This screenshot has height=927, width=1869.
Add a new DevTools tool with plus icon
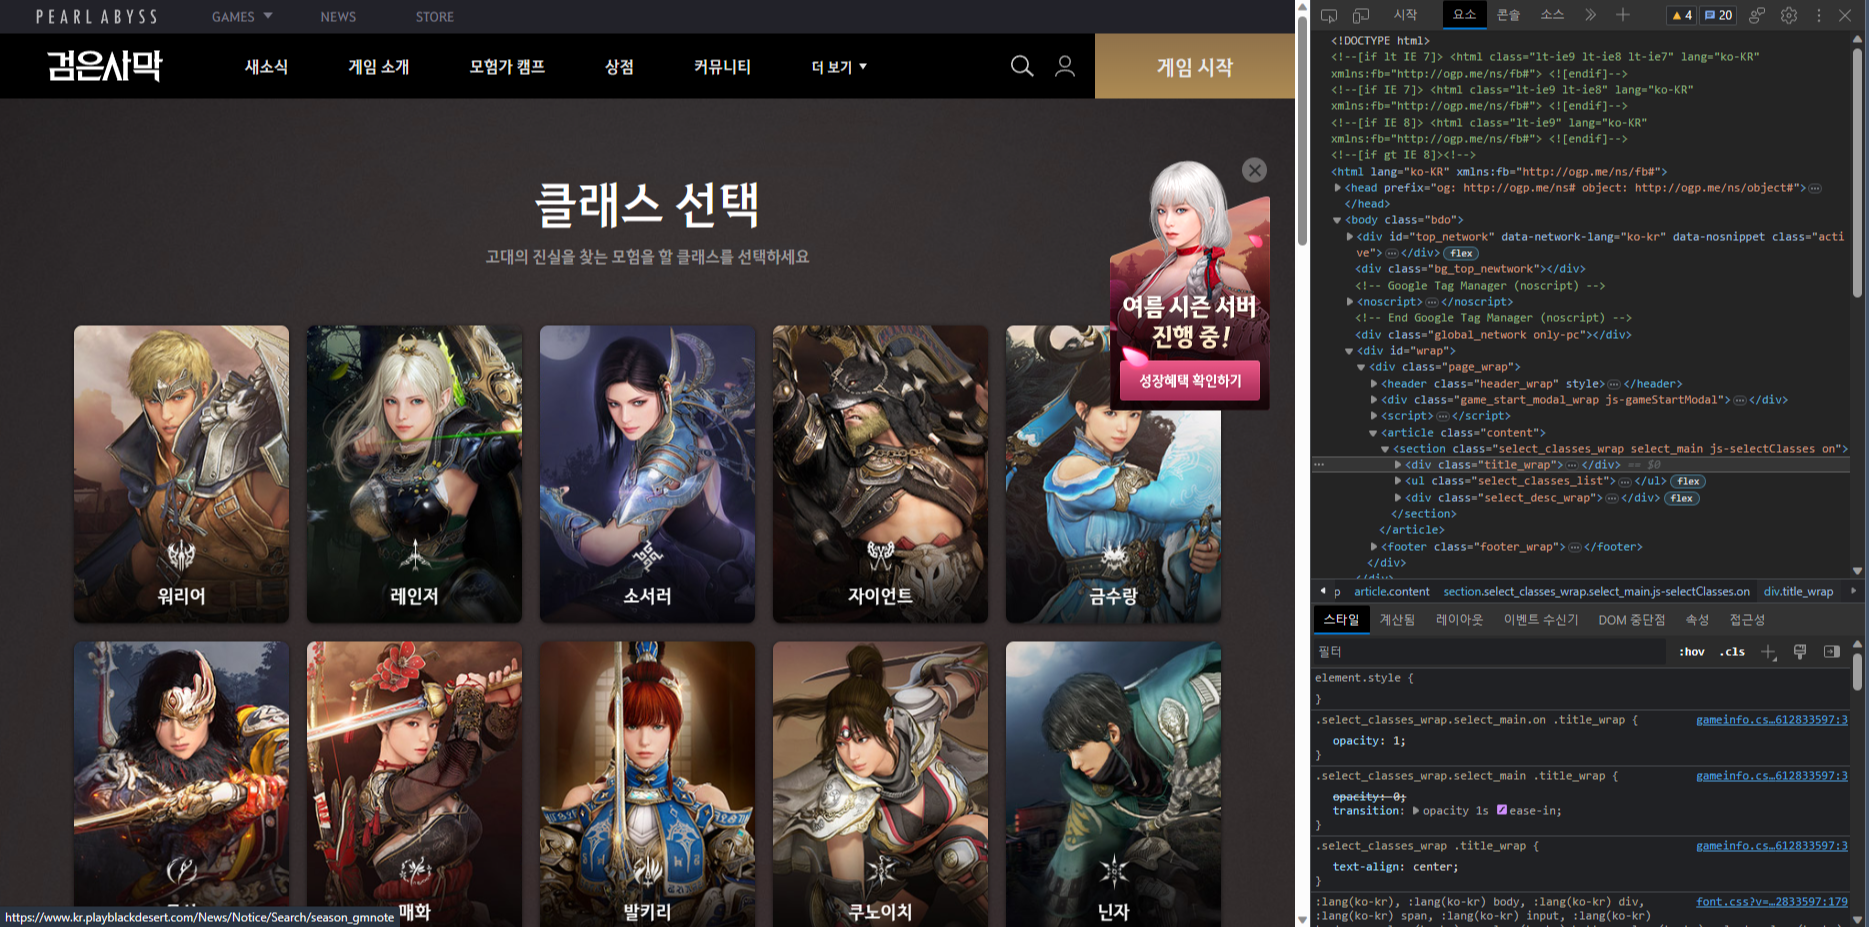[x=1622, y=15]
